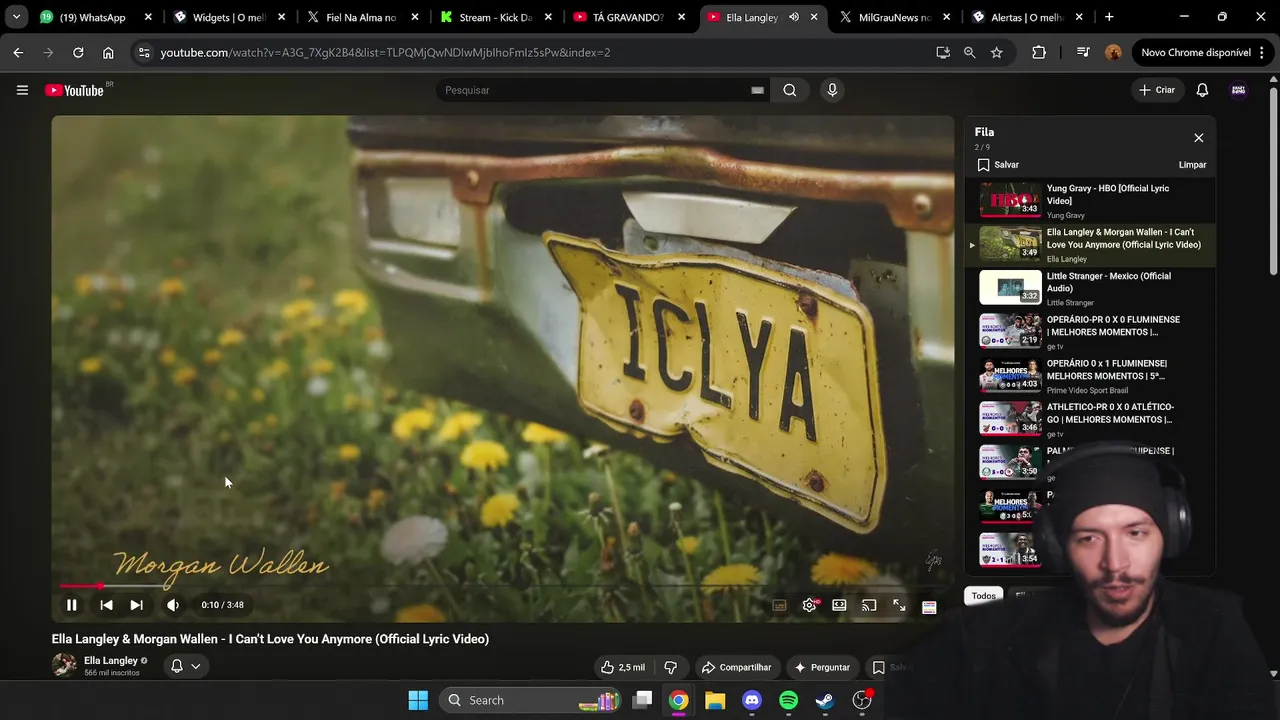Open File Explorer from taskbar
The height and width of the screenshot is (720, 1280).
(x=715, y=700)
